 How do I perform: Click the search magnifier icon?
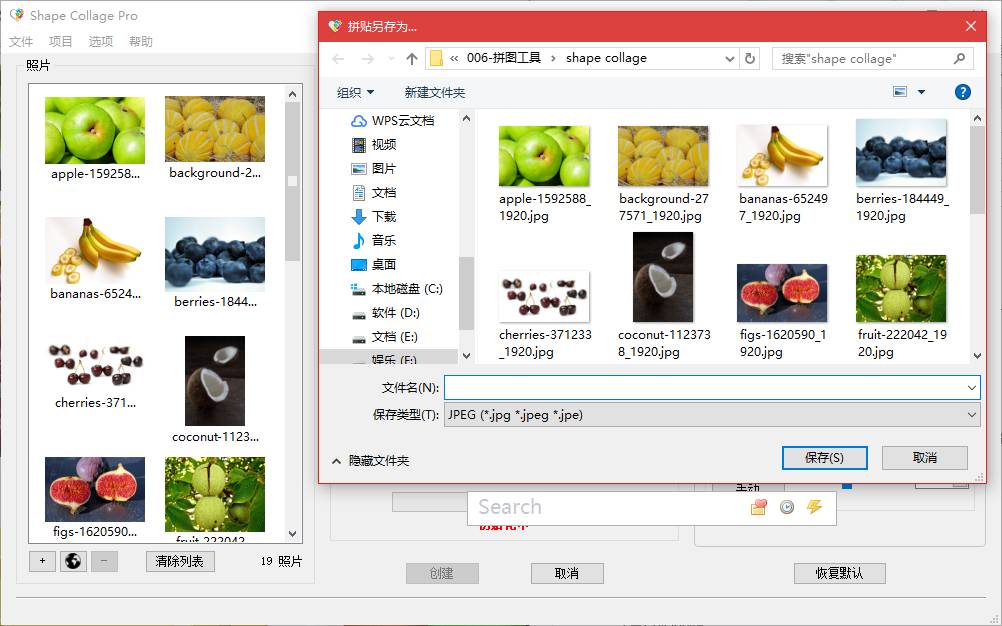(959, 58)
